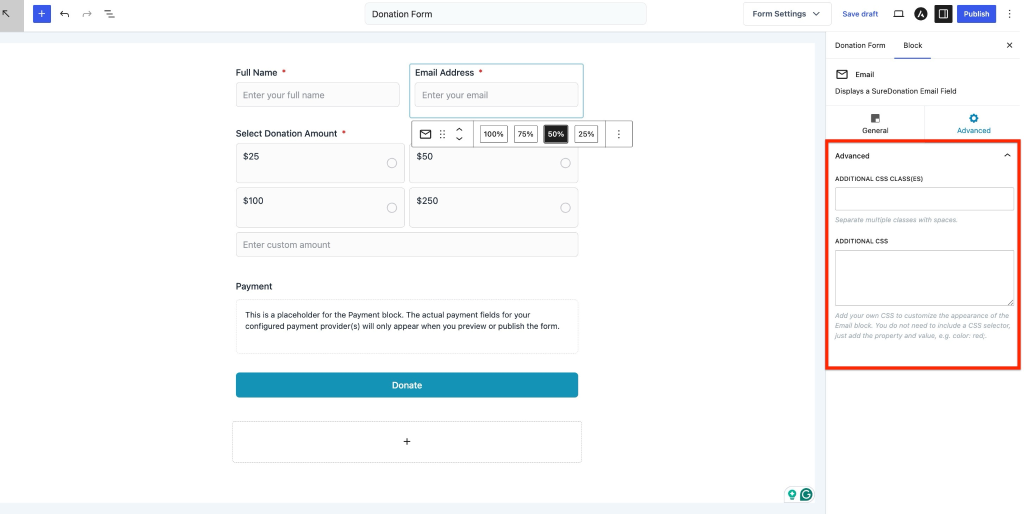The width and height of the screenshot is (1024, 514).
Task: Toggle the settings sidebar panel icon
Action: point(943,14)
